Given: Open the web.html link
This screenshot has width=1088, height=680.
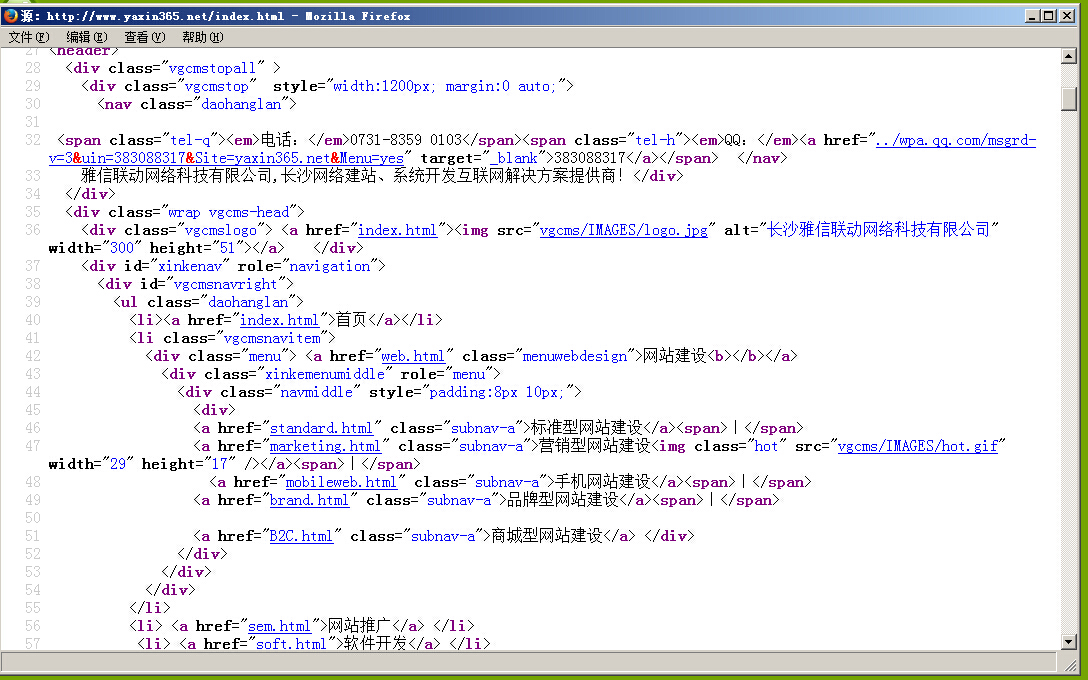Looking at the screenshot, I should [x=412, y=356].
